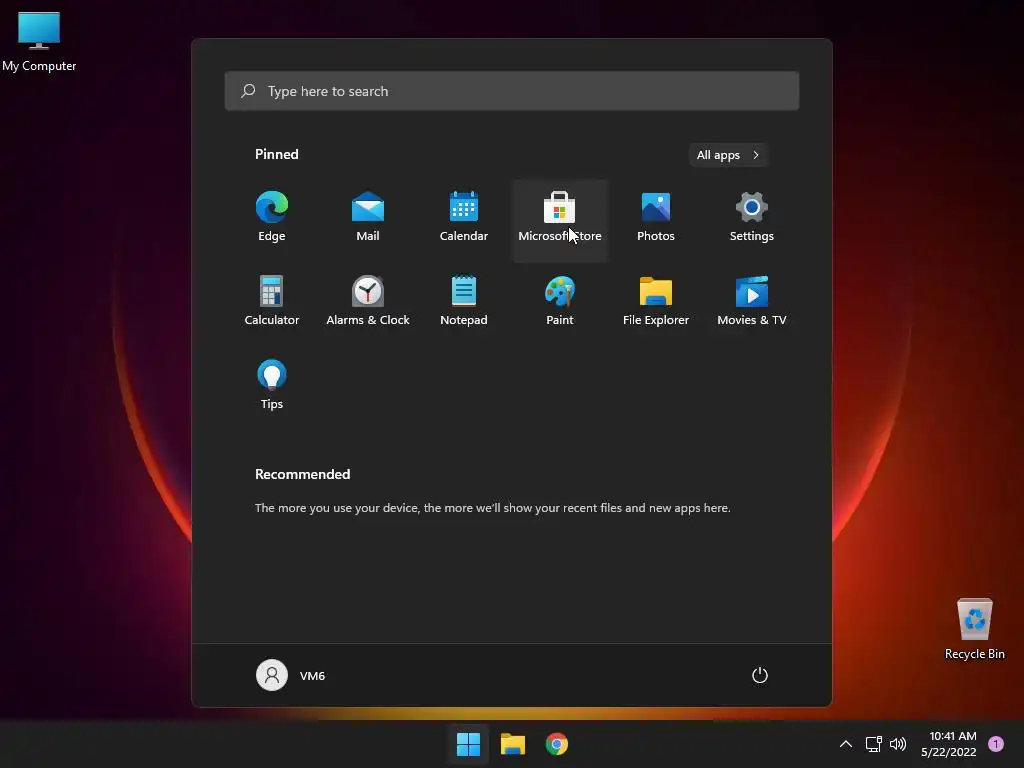Open File Explorer from the taskbar
The height and width of the screenshot is (768, 1024).
click(x=513, y=744)
